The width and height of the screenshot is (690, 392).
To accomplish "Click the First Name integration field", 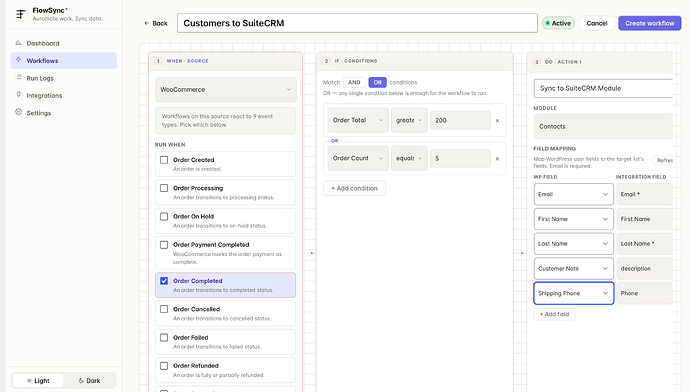I will pos(645,219).
